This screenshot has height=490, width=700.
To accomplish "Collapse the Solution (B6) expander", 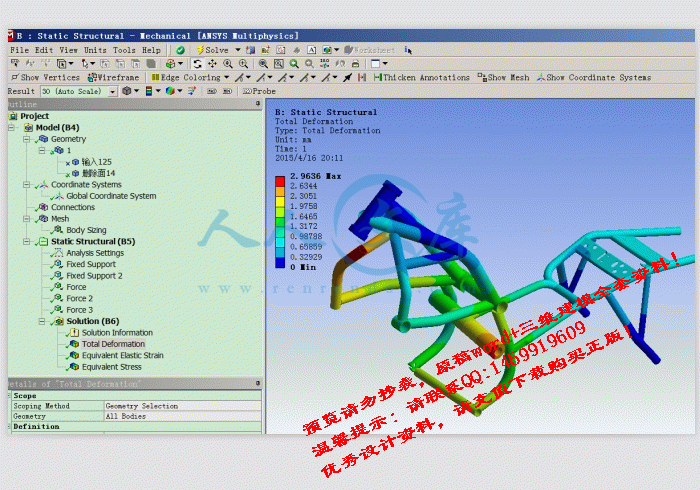I will pos(42,321).
